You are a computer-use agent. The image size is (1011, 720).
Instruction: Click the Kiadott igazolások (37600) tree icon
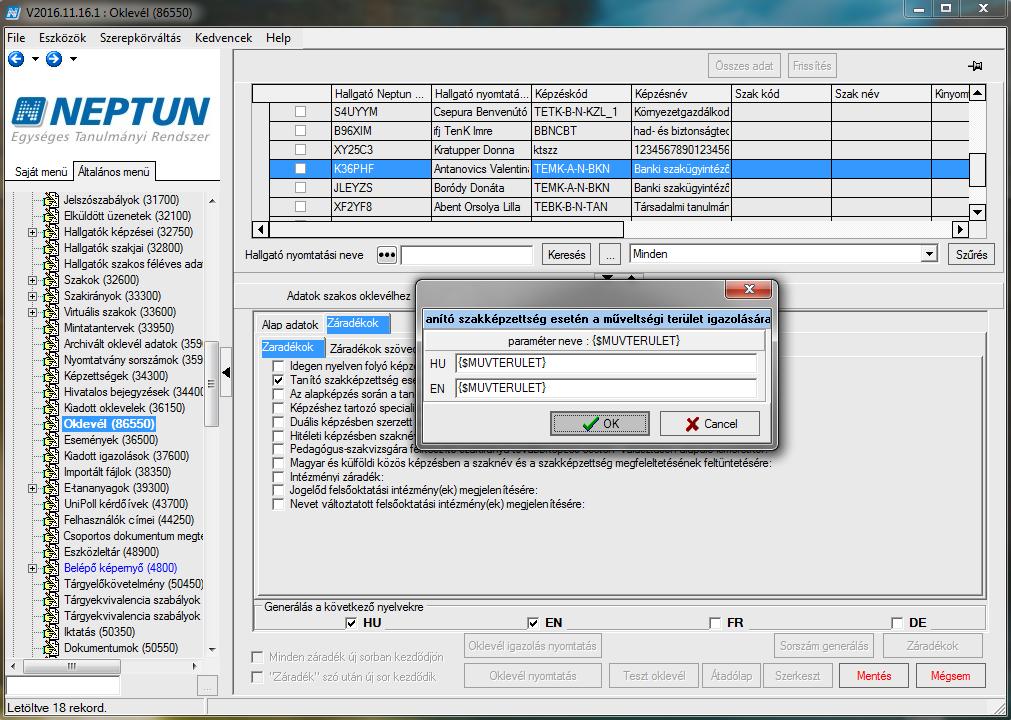click(51, 456)
